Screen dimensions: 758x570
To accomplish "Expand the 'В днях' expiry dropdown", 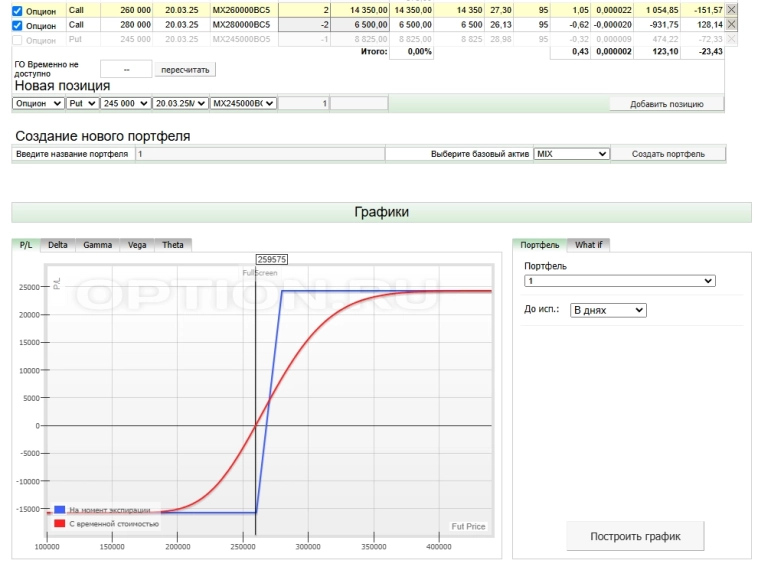I will pyautogui.click(x=608, y=310).
